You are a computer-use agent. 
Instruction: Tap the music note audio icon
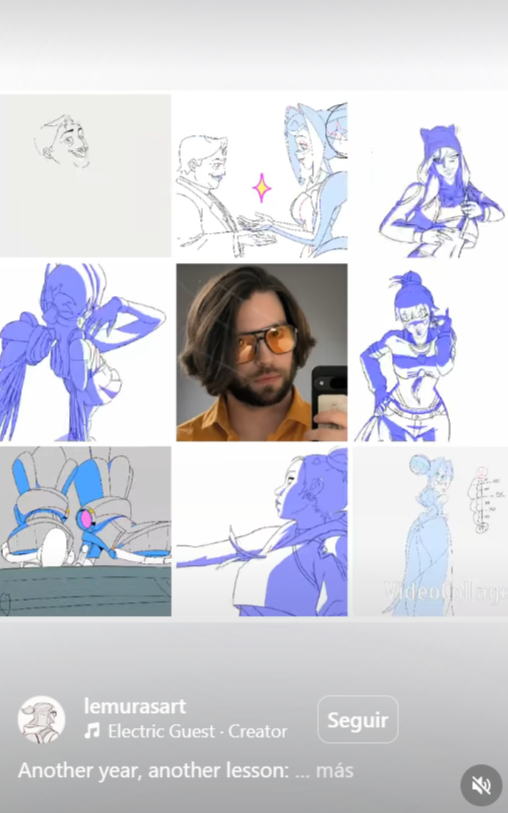(x=92, y=732)
